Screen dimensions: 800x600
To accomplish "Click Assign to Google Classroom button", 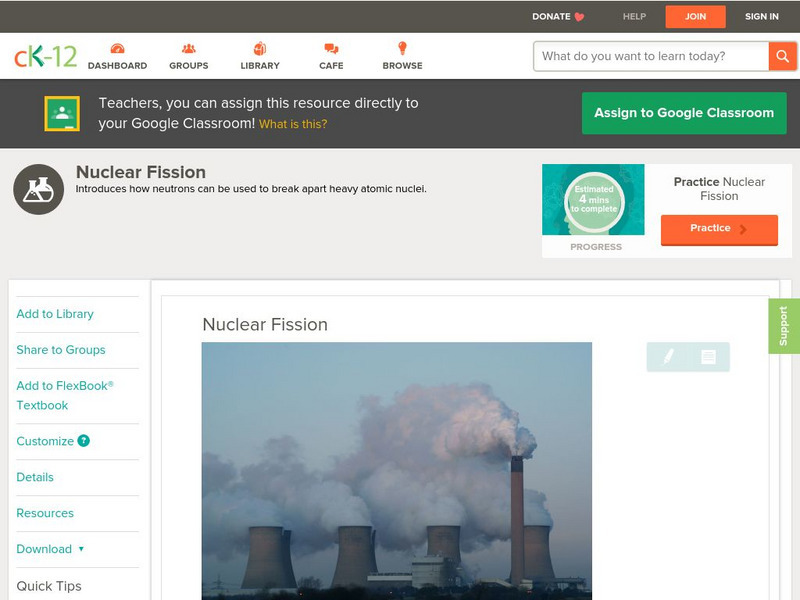I will (684, 113).
